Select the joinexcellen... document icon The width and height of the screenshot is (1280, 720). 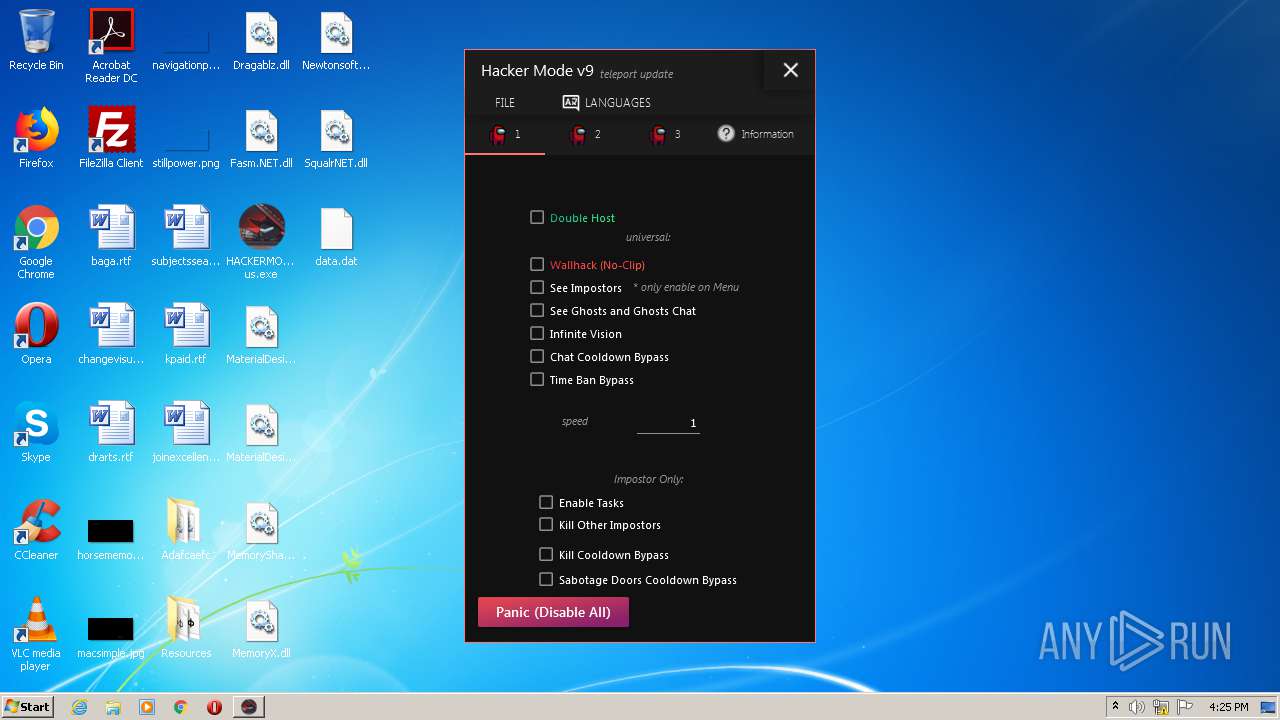(186, 432)
